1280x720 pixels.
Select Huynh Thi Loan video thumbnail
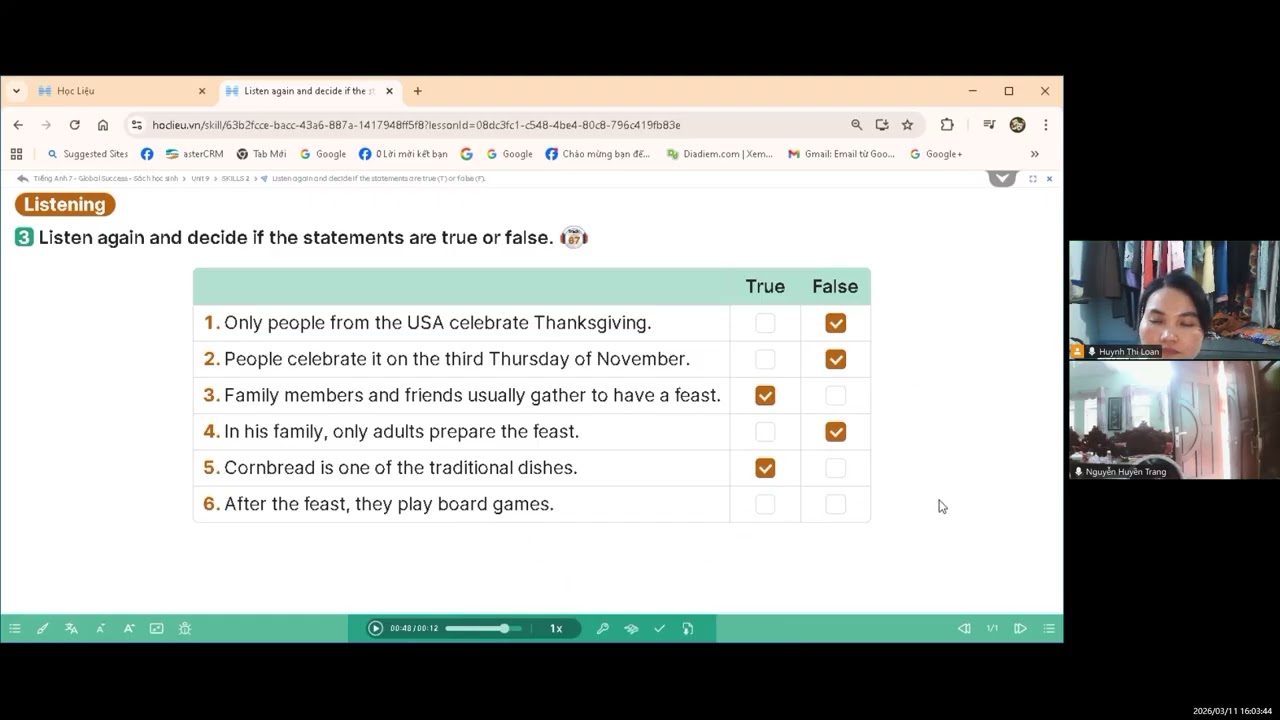[1174, 299]
